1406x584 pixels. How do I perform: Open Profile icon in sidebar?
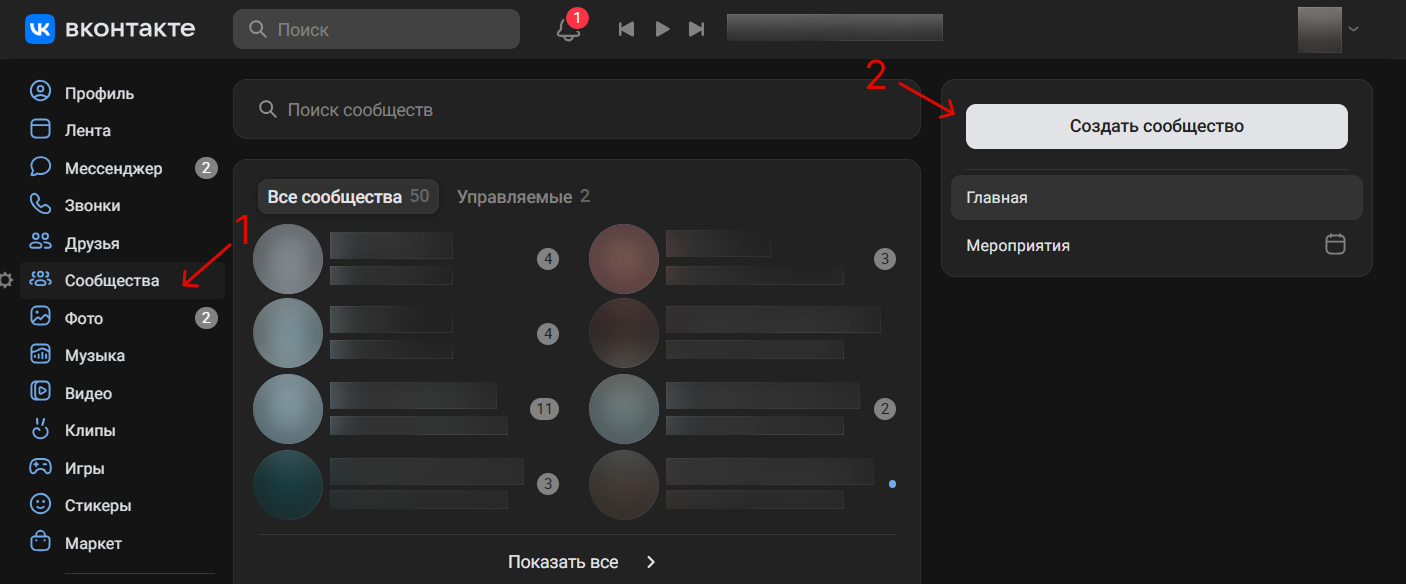pos(40,92)
